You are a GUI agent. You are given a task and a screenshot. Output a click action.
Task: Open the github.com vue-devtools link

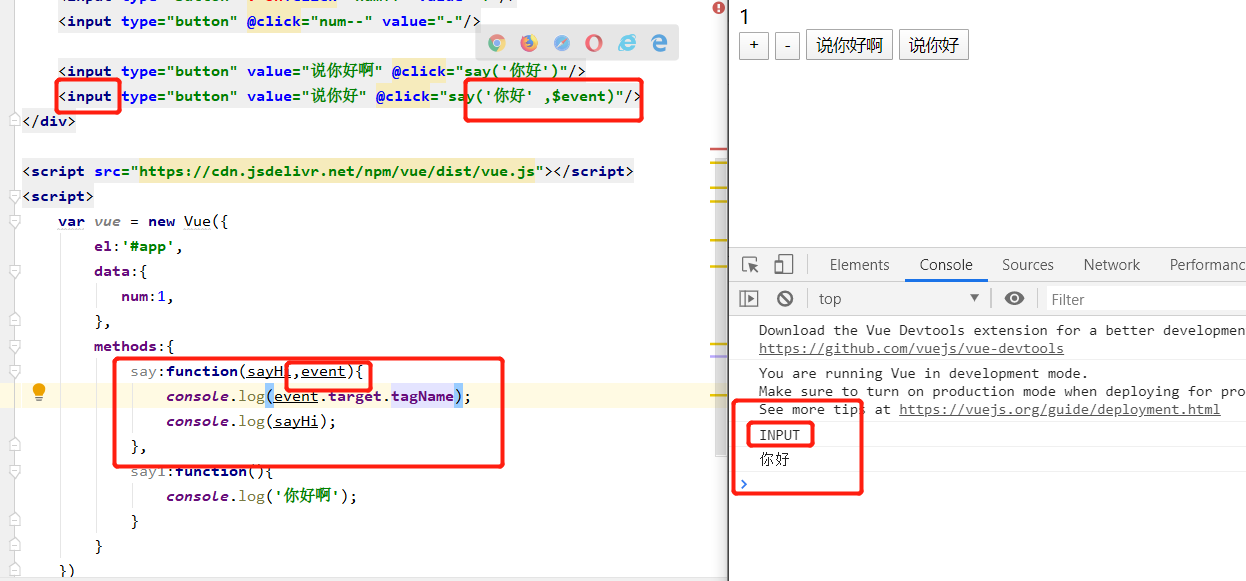pos(911,349)
